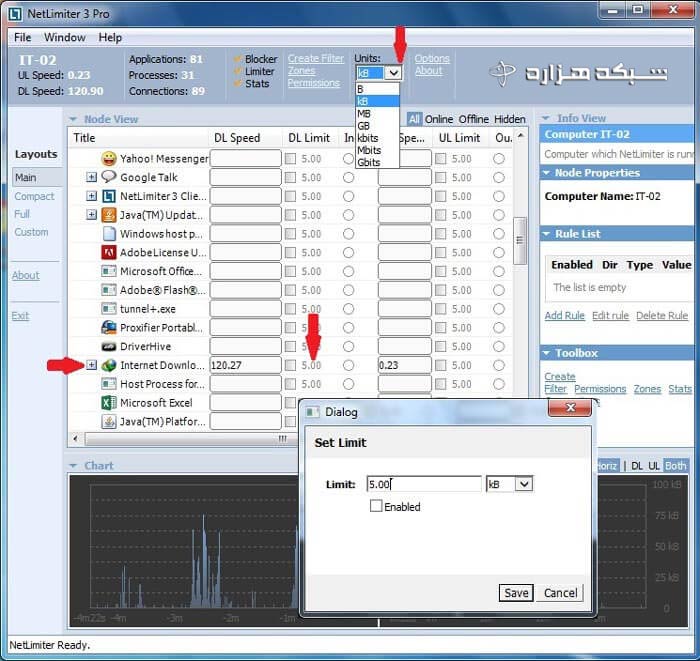Enable DL Limit checkbox for tunnel+.exe

(290, 309)
